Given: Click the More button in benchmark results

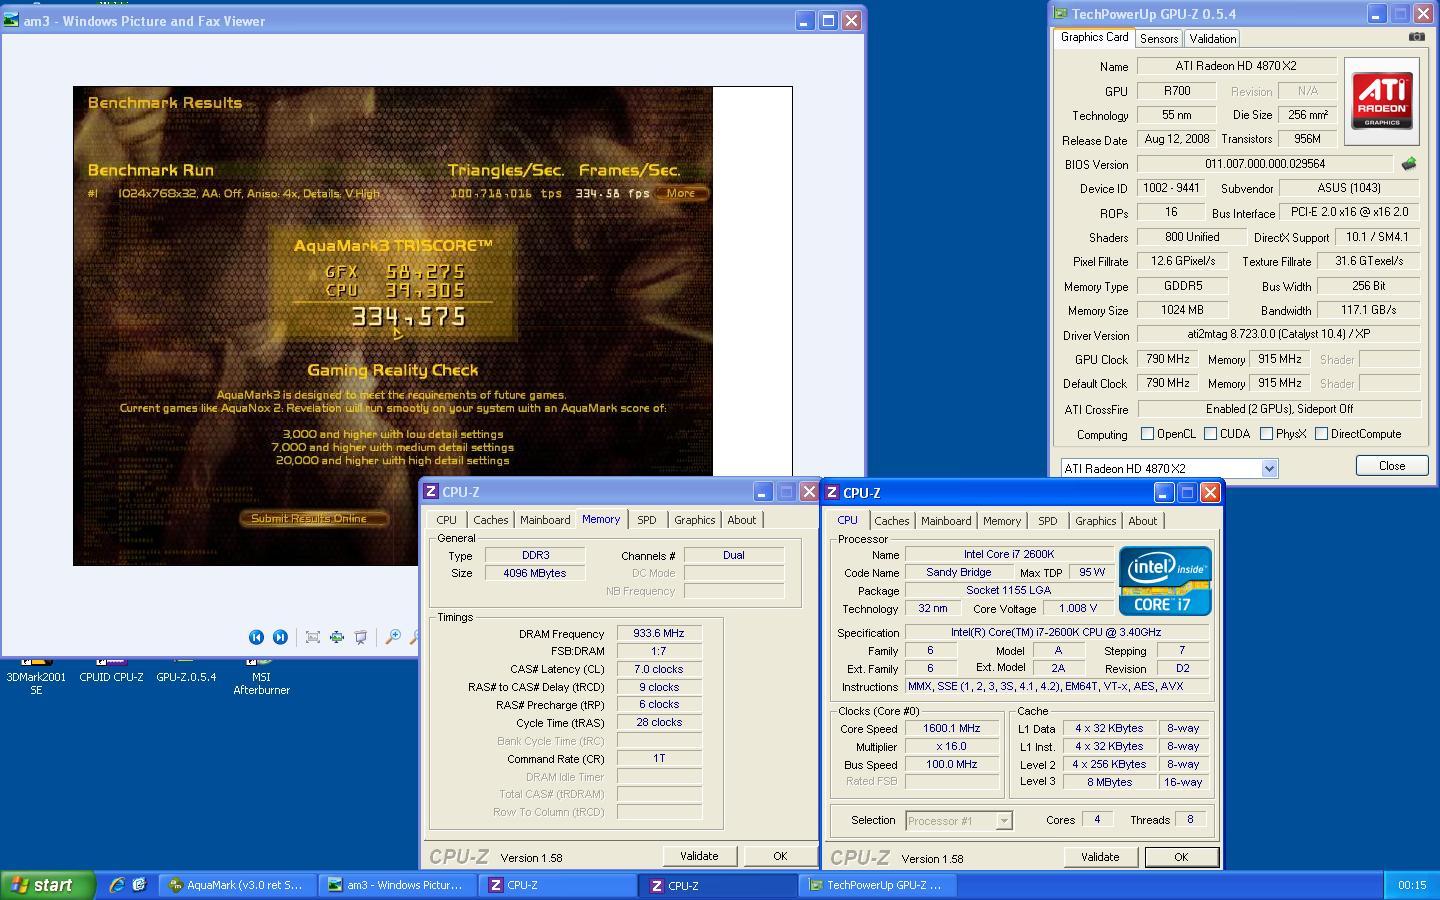Looking at the screenshot, I should 681,194.
